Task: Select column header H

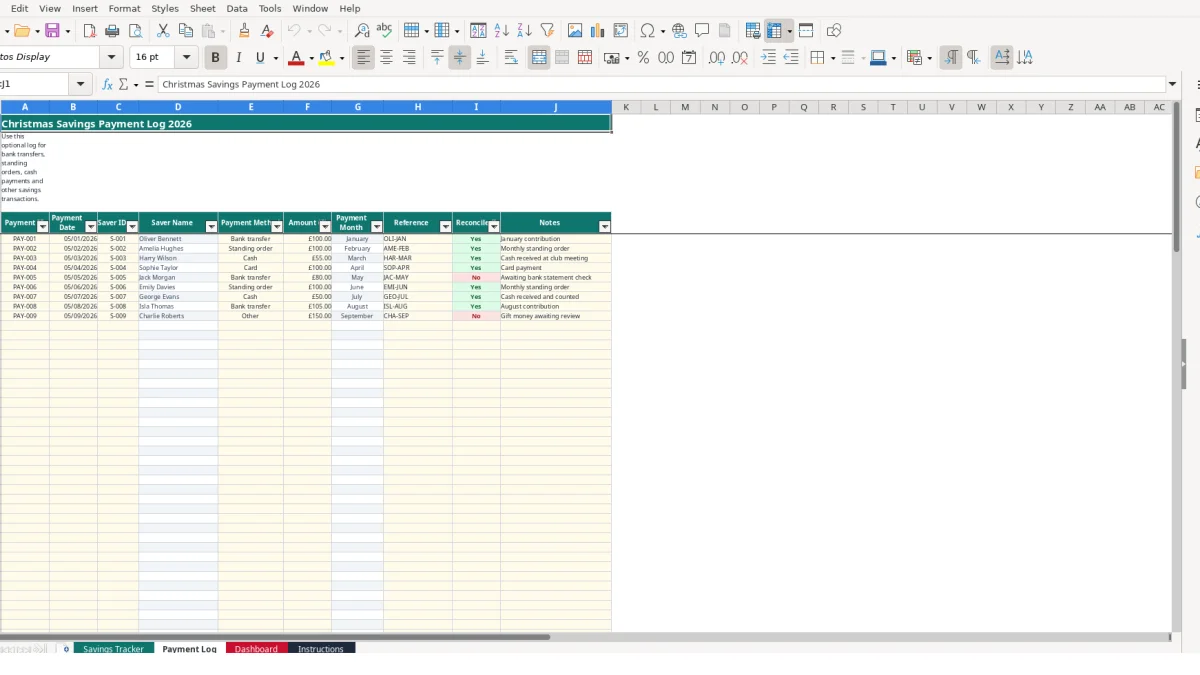Action: (418, 107)
